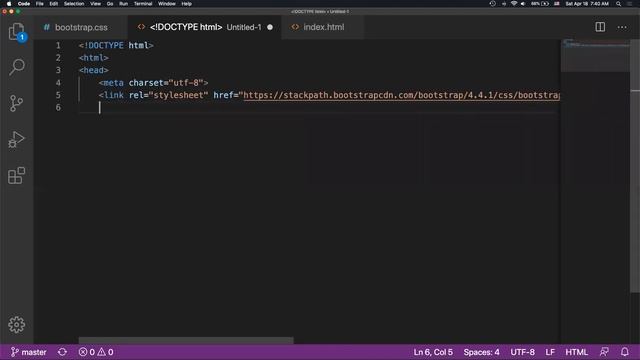Screen dimensions: 640x360
Task: Click the Wi-Fi status icon
Action: [514, 4]
